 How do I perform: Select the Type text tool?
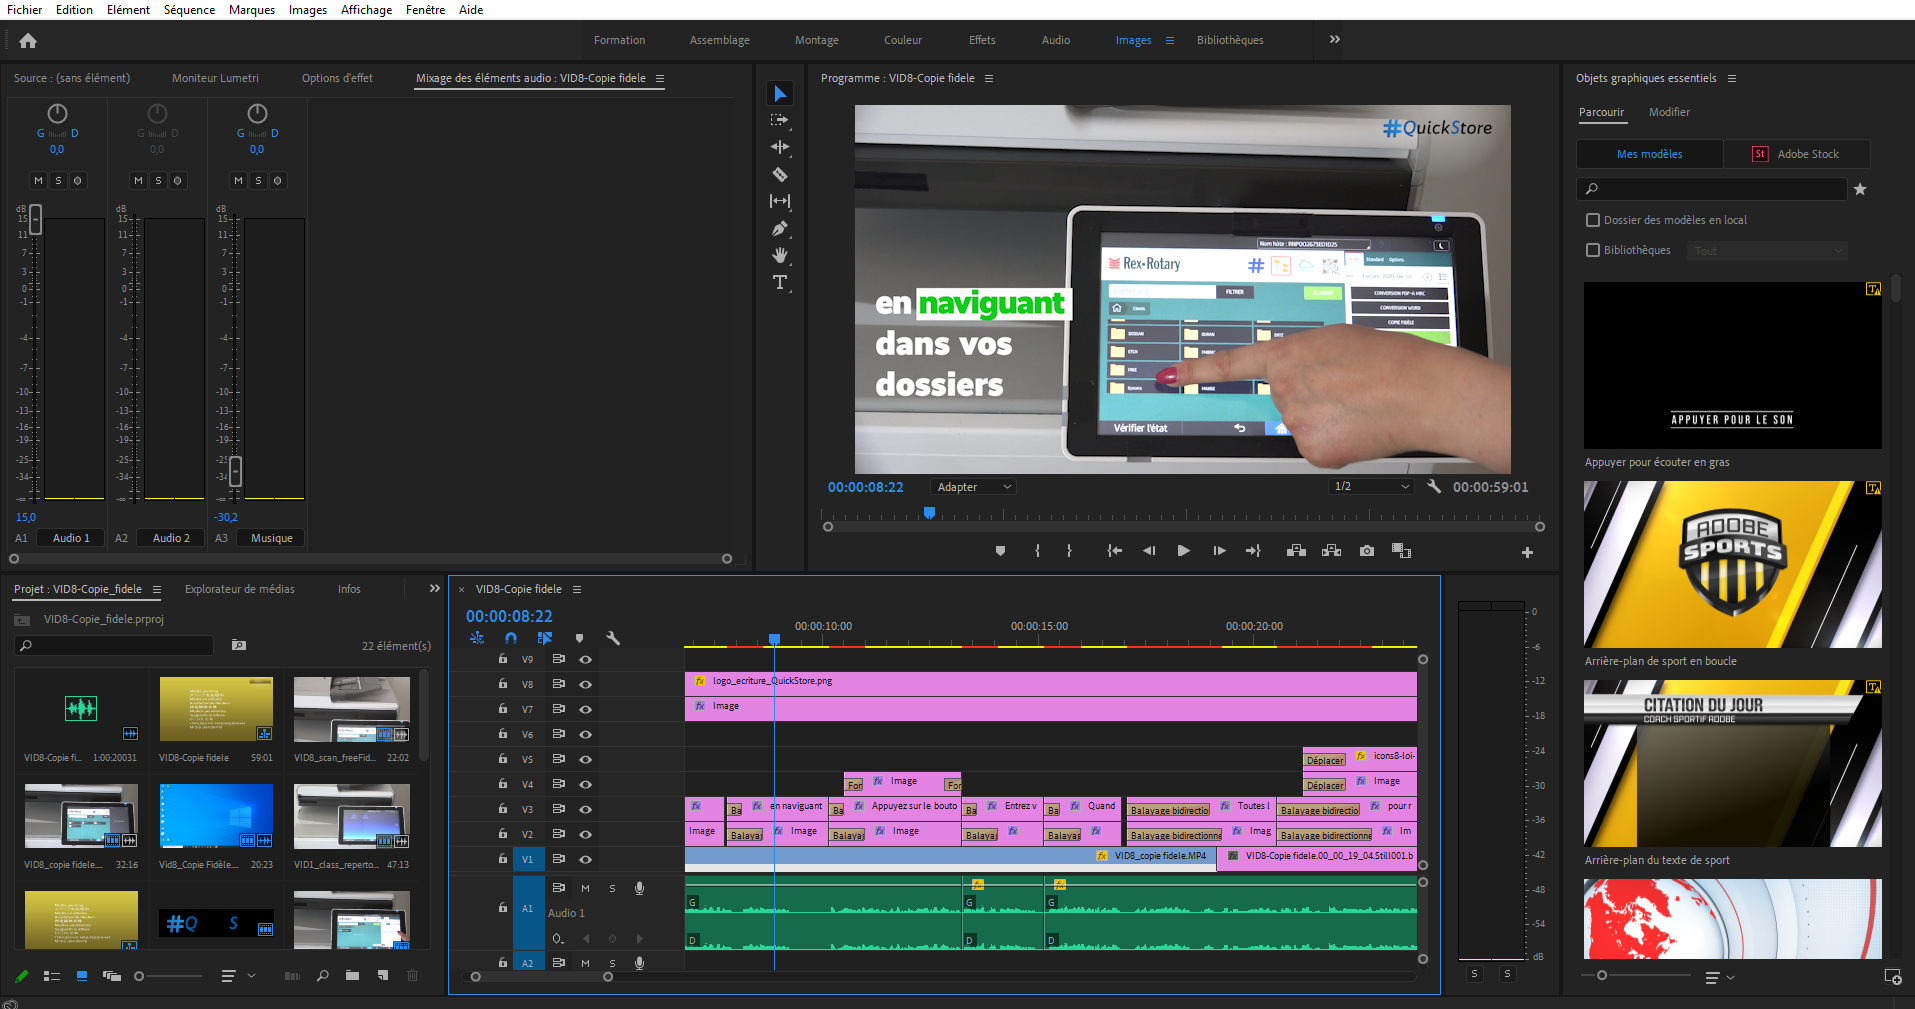tap(780, 283)
